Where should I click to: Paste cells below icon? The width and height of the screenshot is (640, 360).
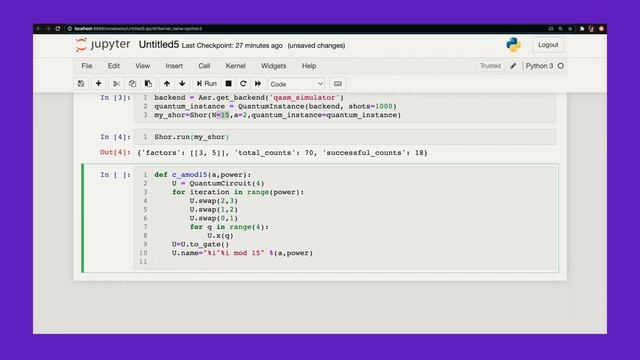(x=148, y=84)
